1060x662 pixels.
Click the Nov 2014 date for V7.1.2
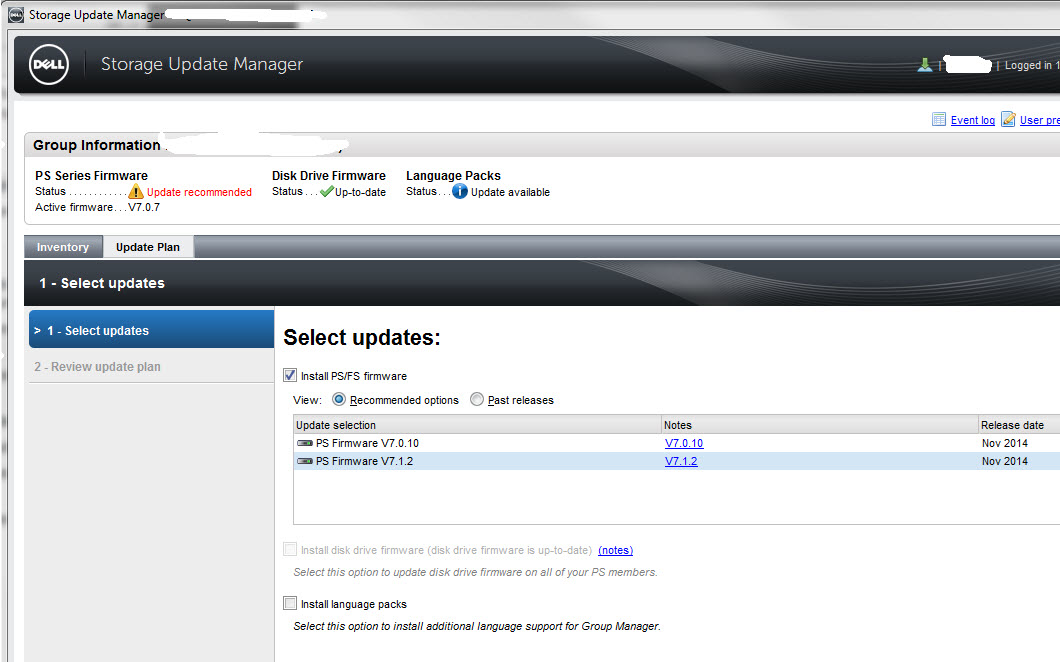[1005, 461]
